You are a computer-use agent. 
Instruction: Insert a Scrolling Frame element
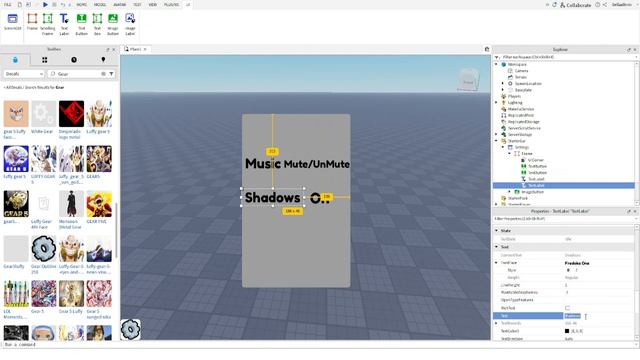pos(47,24)
